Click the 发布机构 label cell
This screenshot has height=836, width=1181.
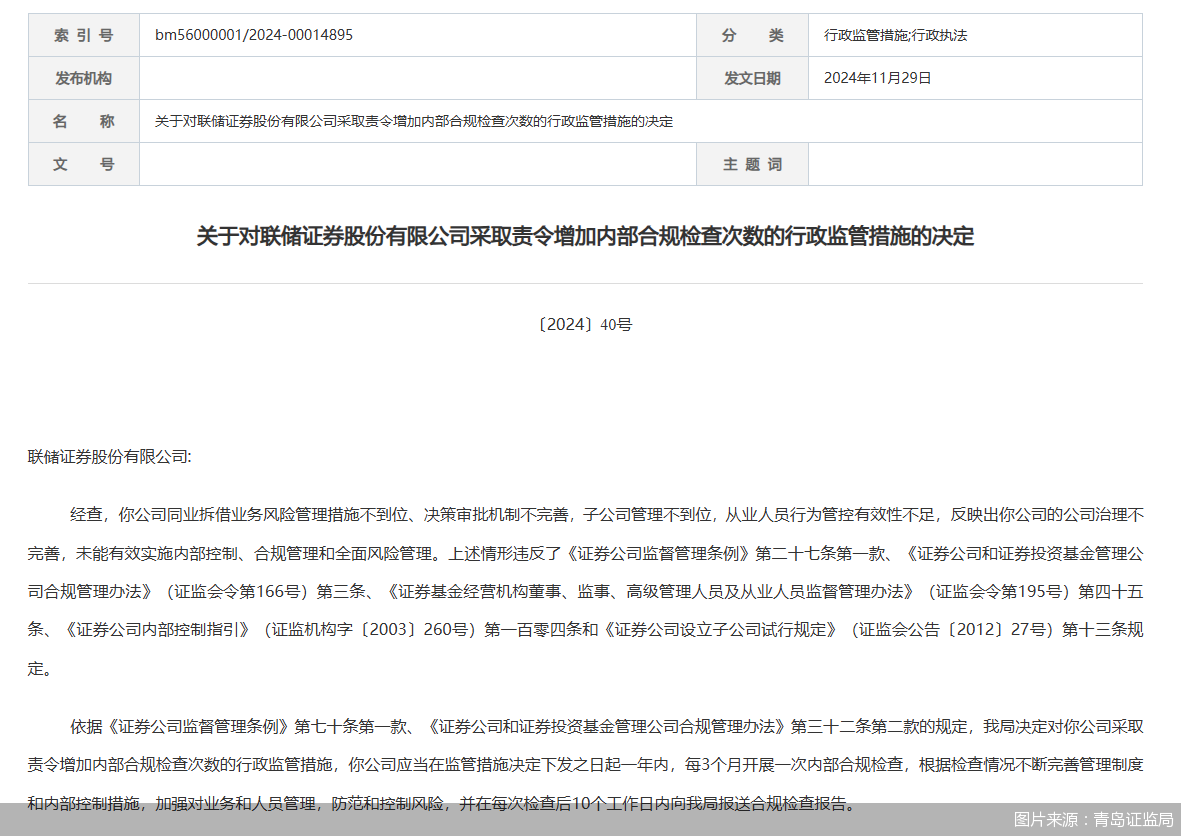click(x=84, y=78)
